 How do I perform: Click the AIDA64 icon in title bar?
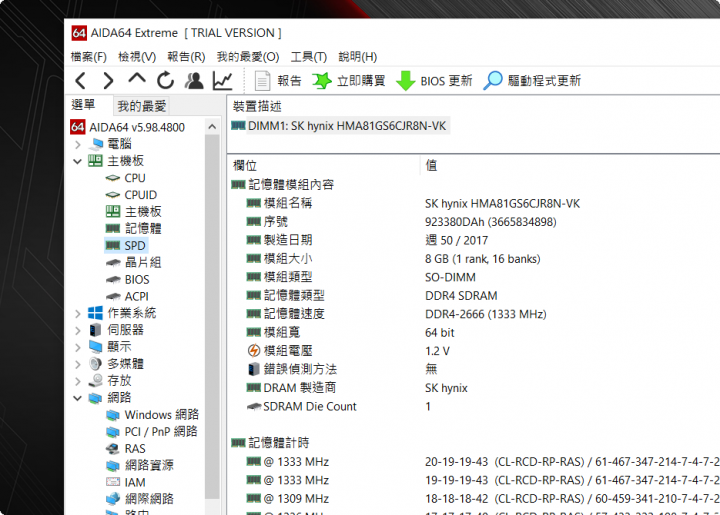click(79, 33)
